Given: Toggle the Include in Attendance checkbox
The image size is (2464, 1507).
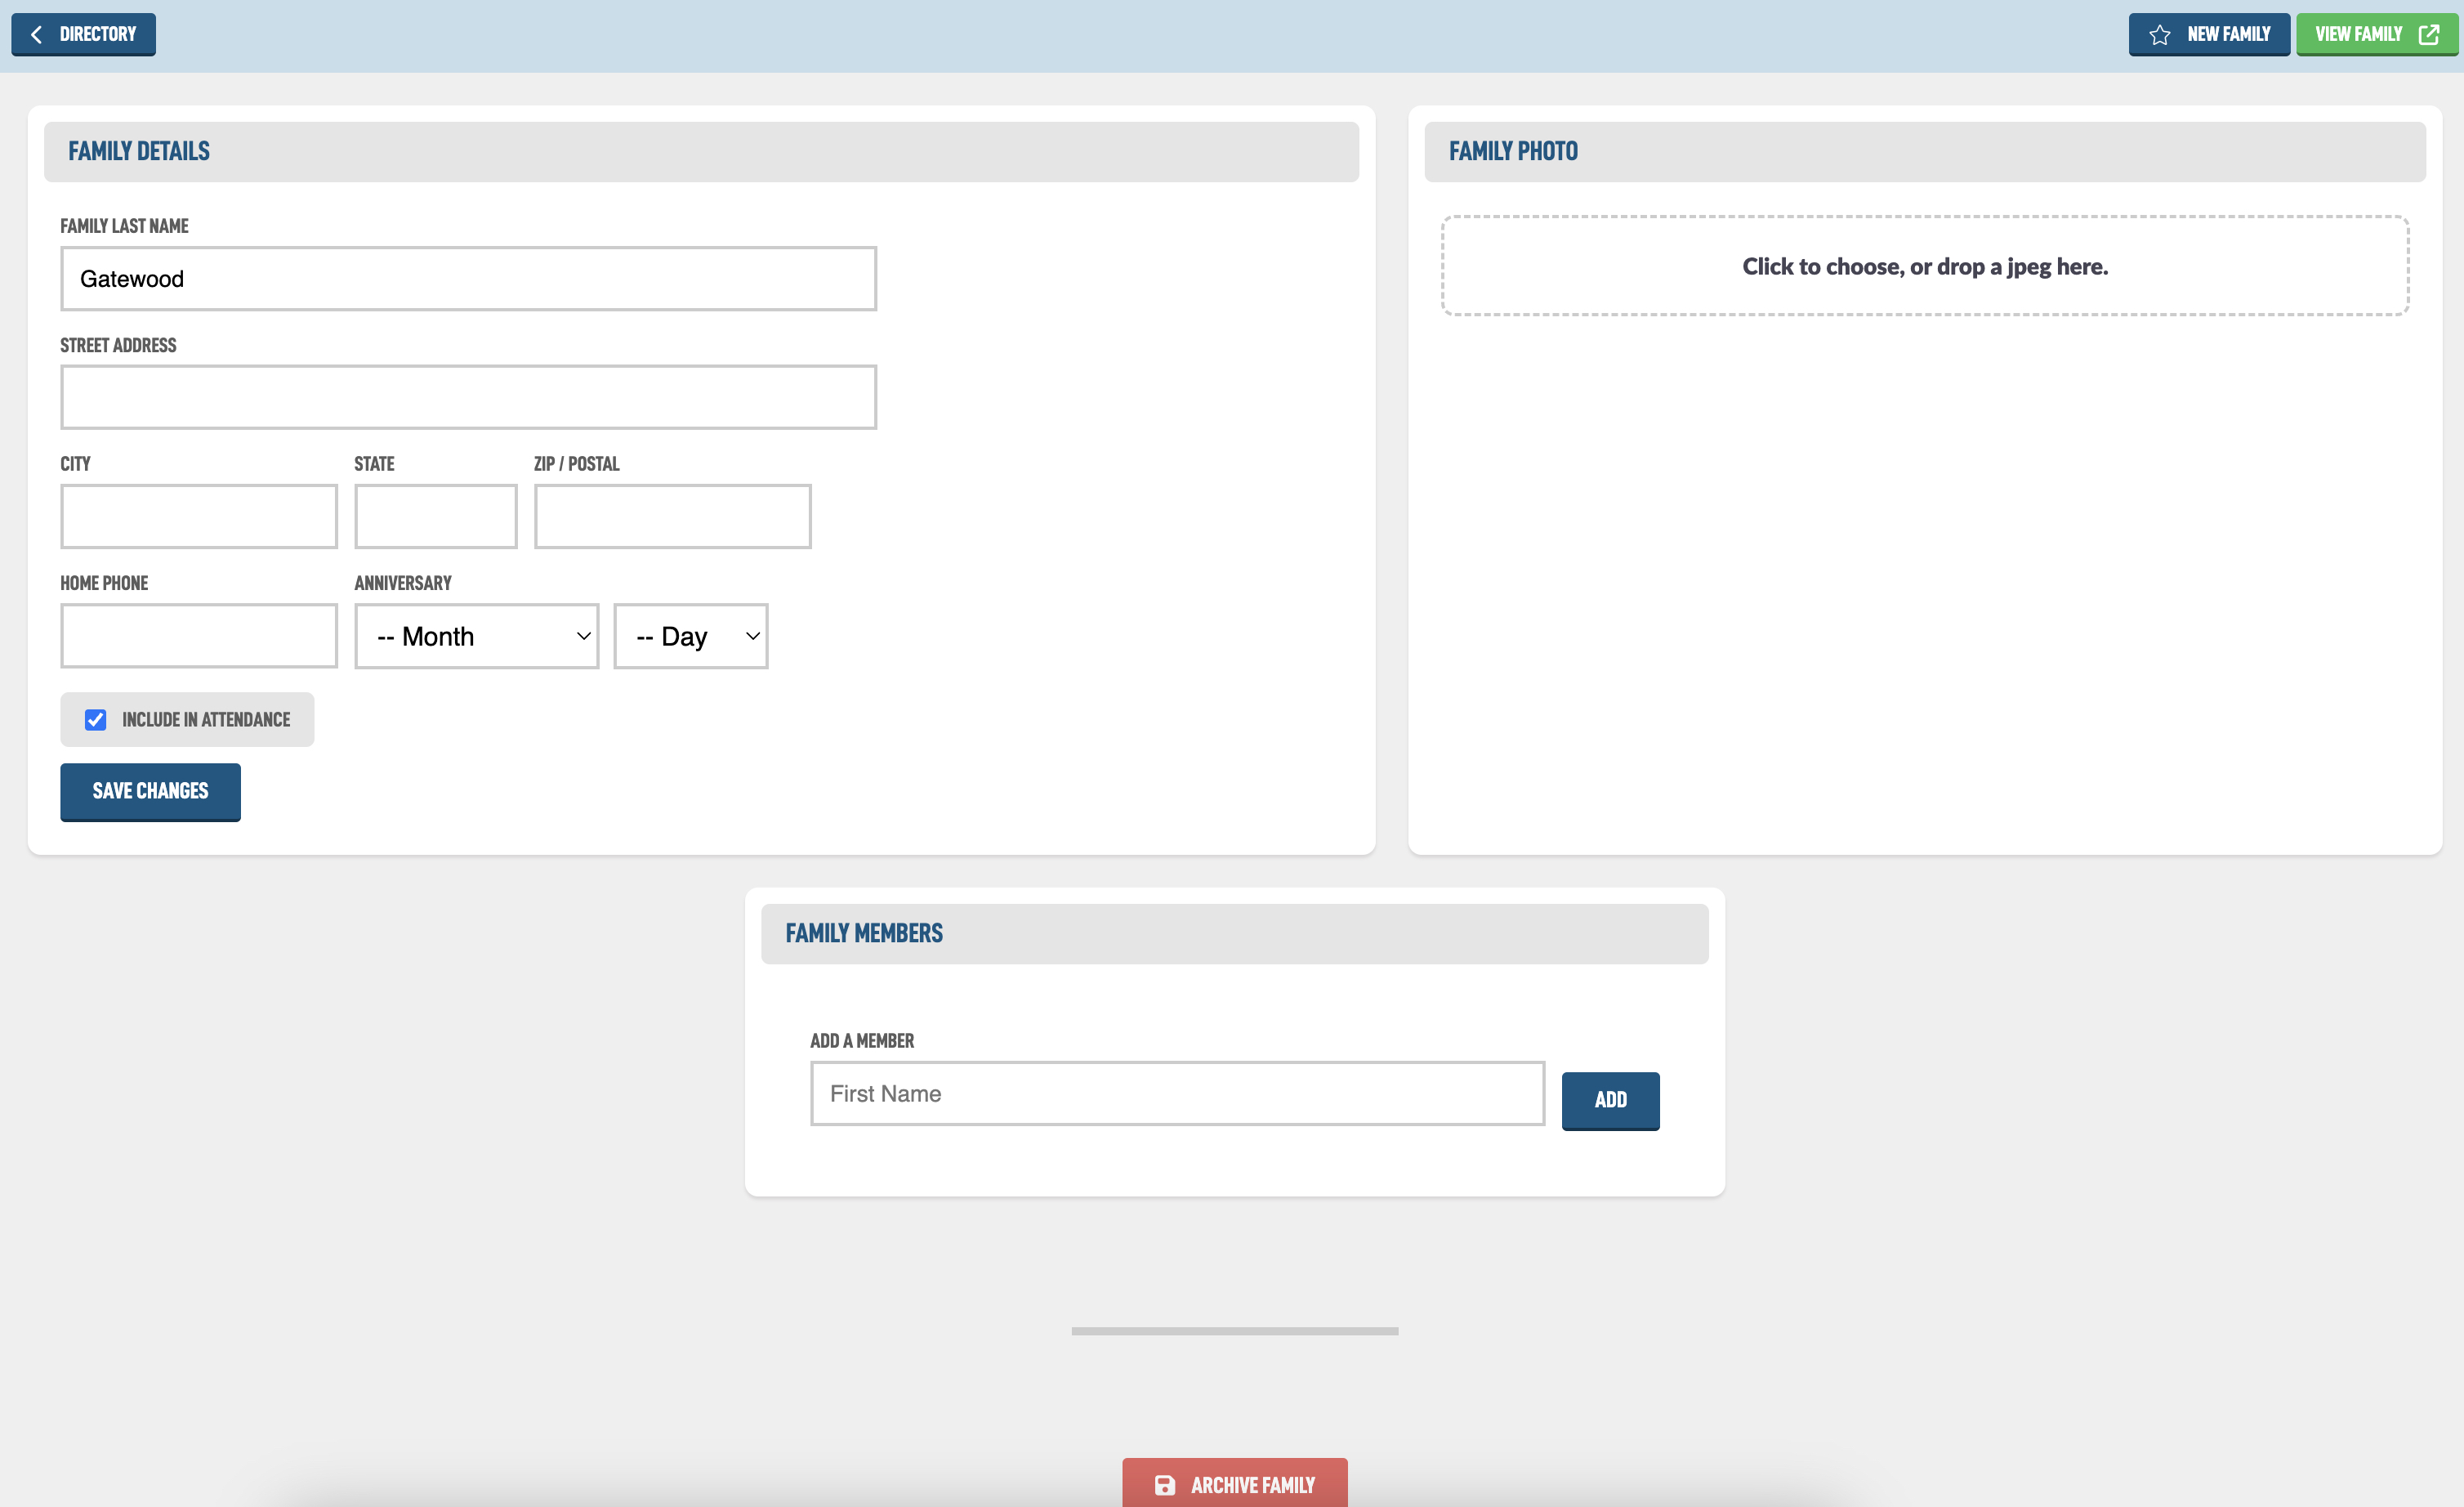Looking at the screenshot, I should (96, 720).
